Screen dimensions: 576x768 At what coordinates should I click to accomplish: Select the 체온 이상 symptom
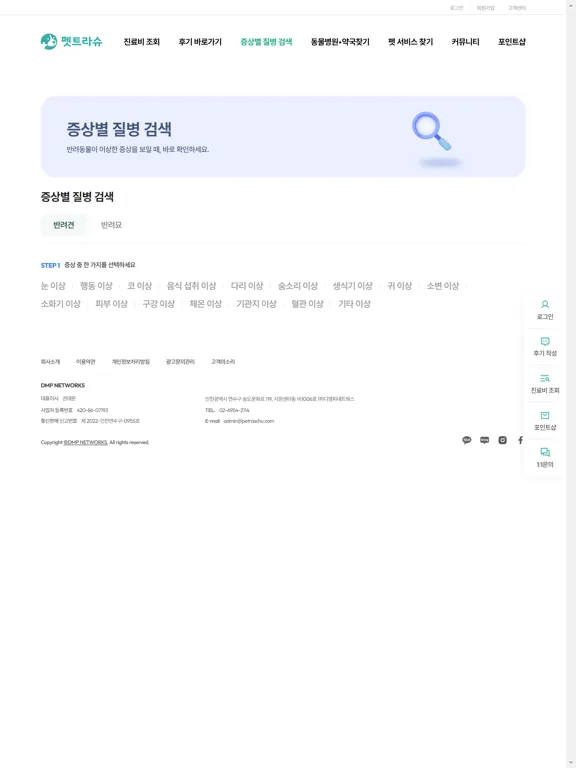pos(206,304)
